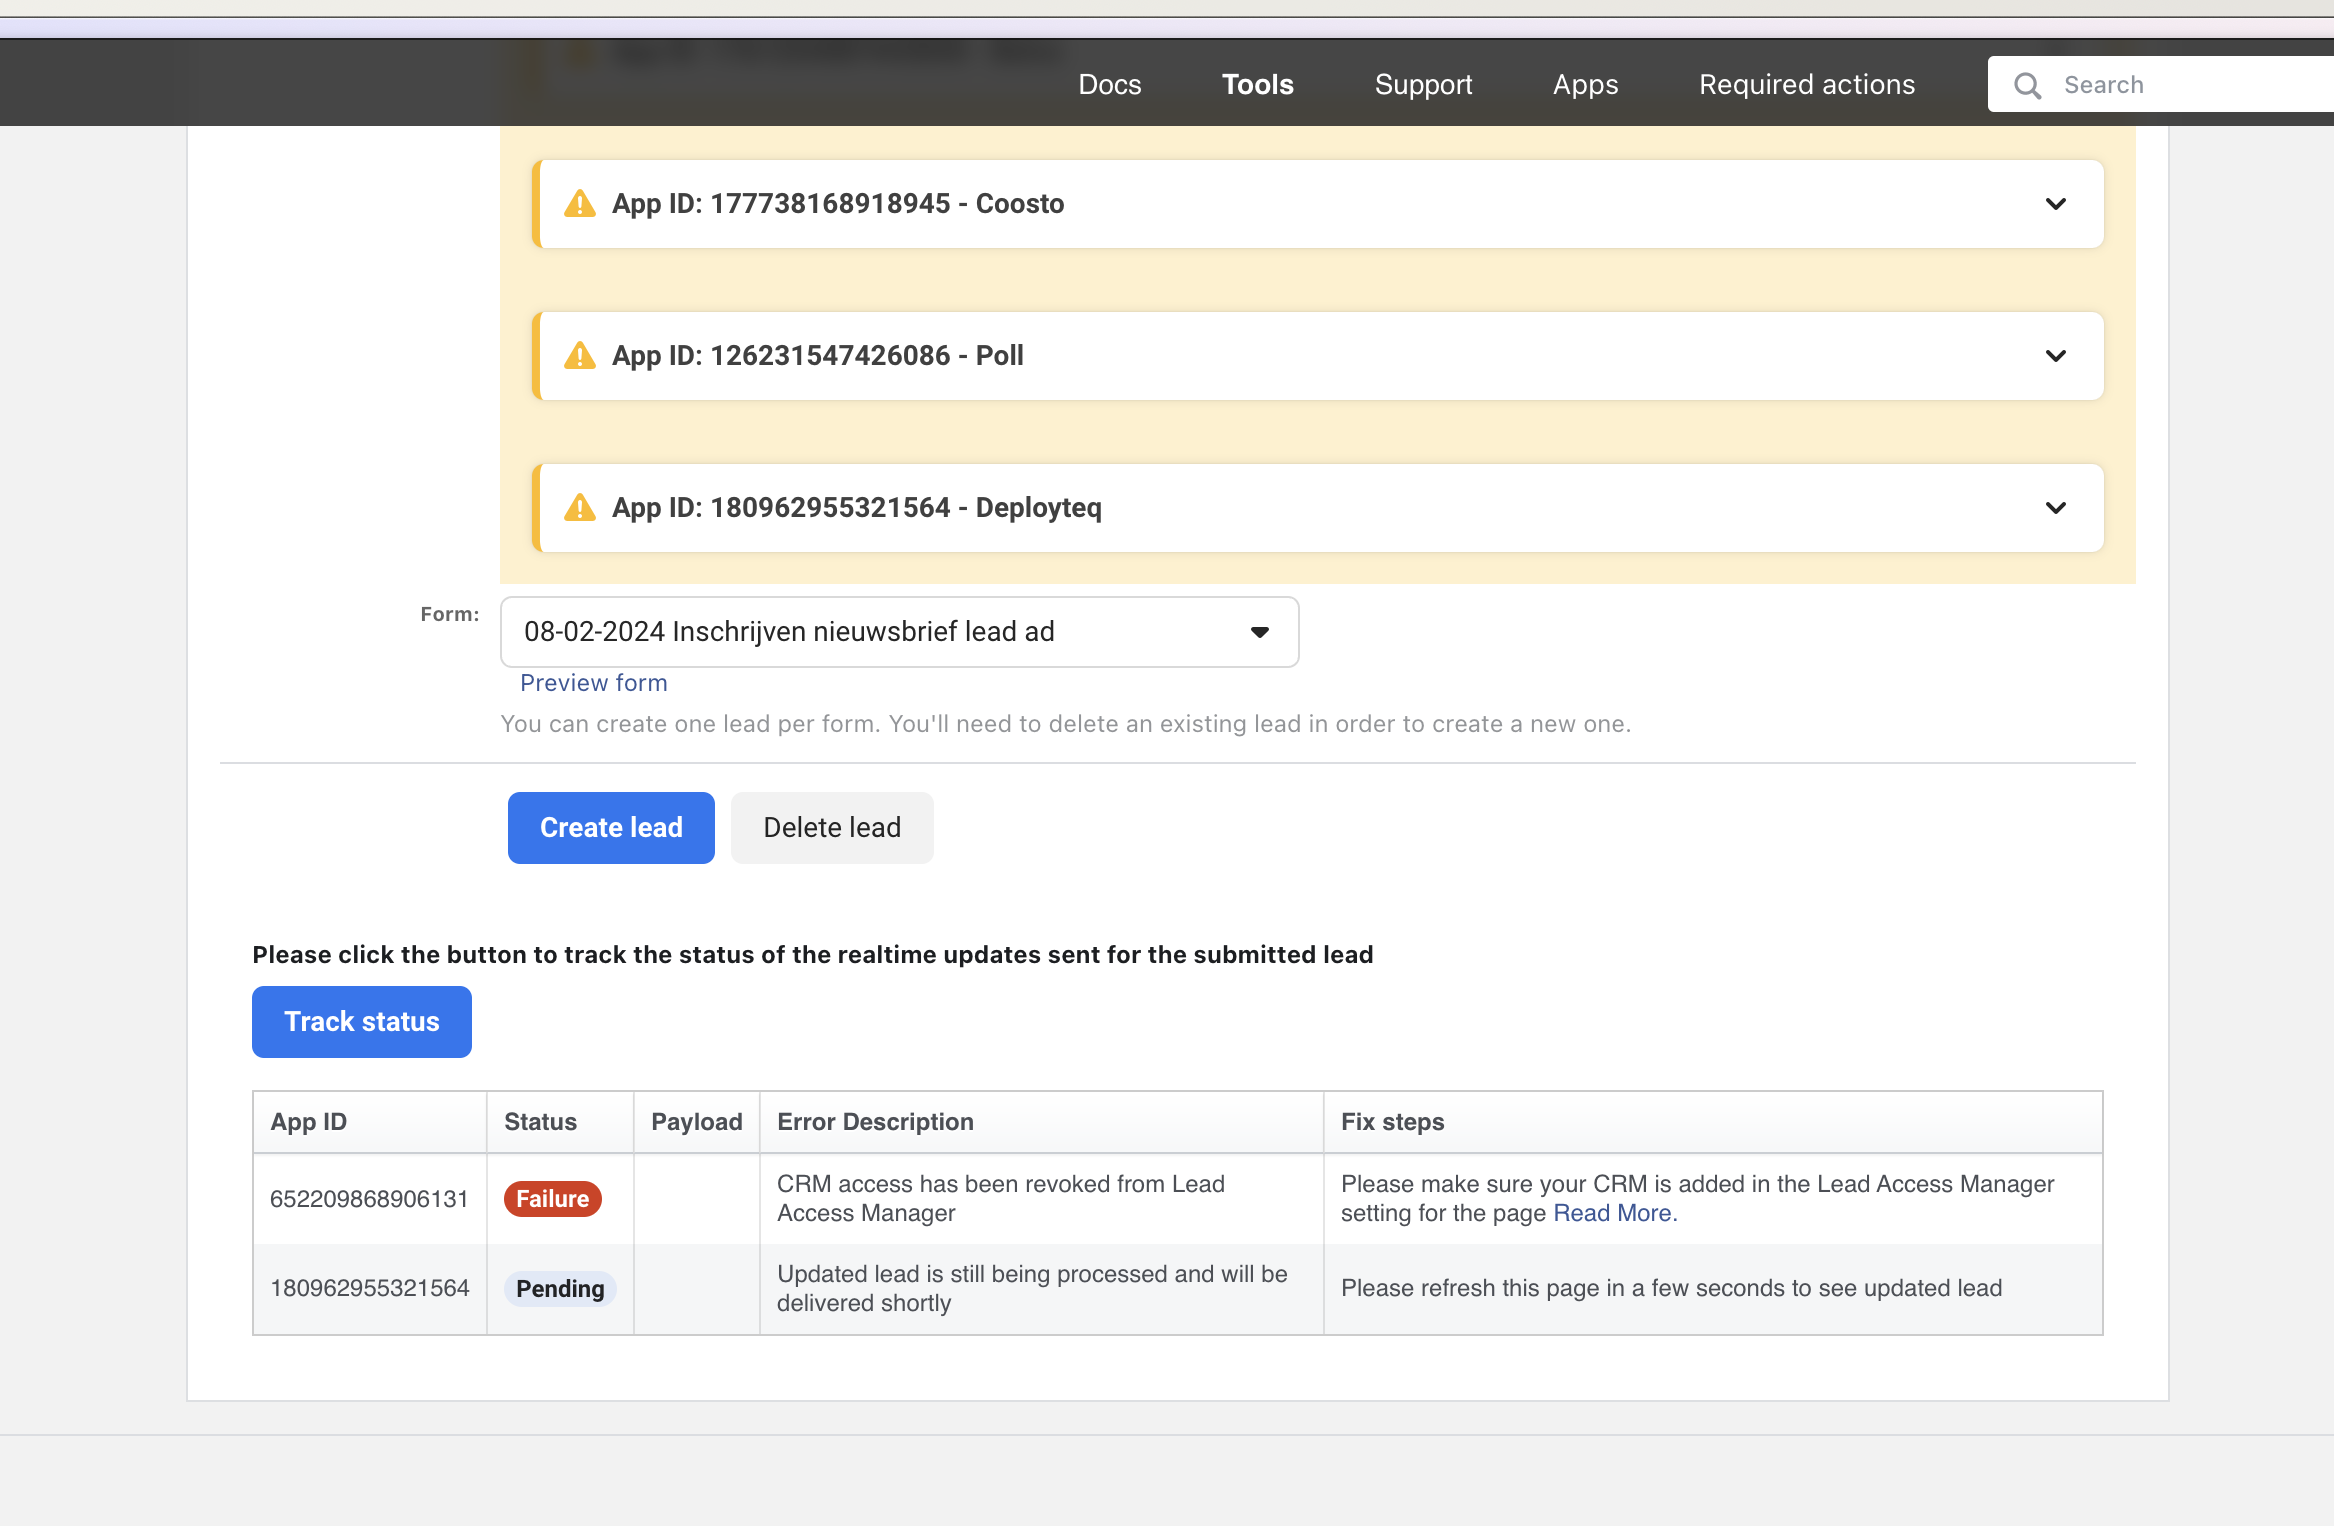Click the Error Description column header

1042,1122
